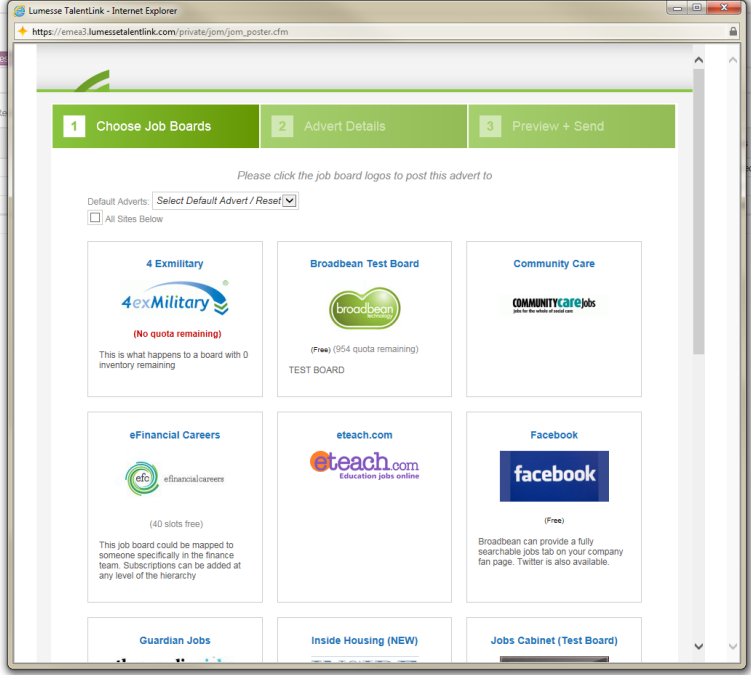Click the inner scrollbar up arrow

[699, 60]
